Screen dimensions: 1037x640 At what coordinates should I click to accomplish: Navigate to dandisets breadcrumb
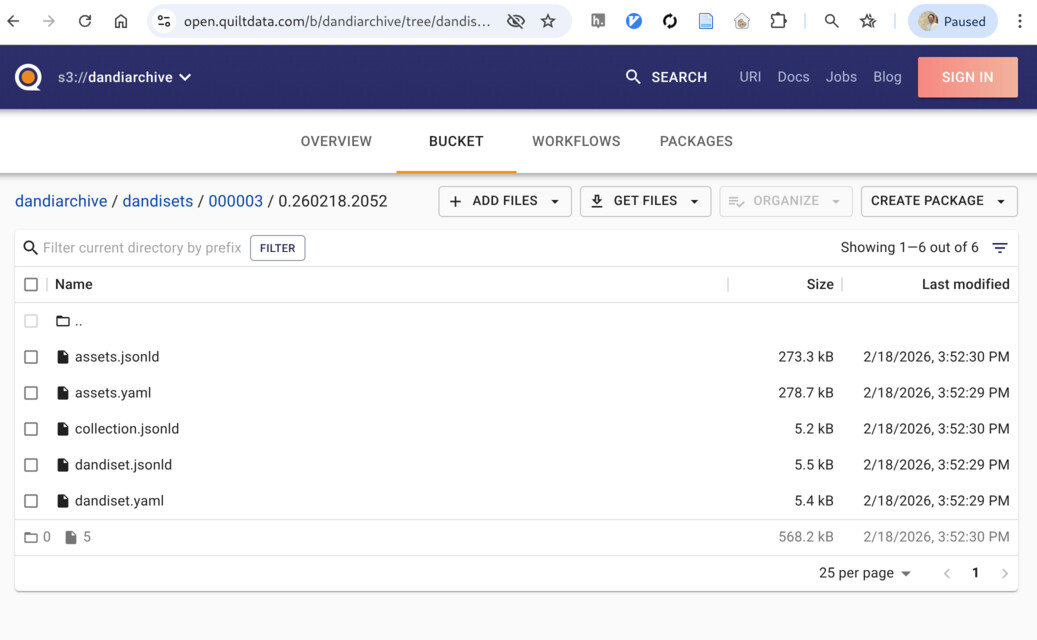157,201
